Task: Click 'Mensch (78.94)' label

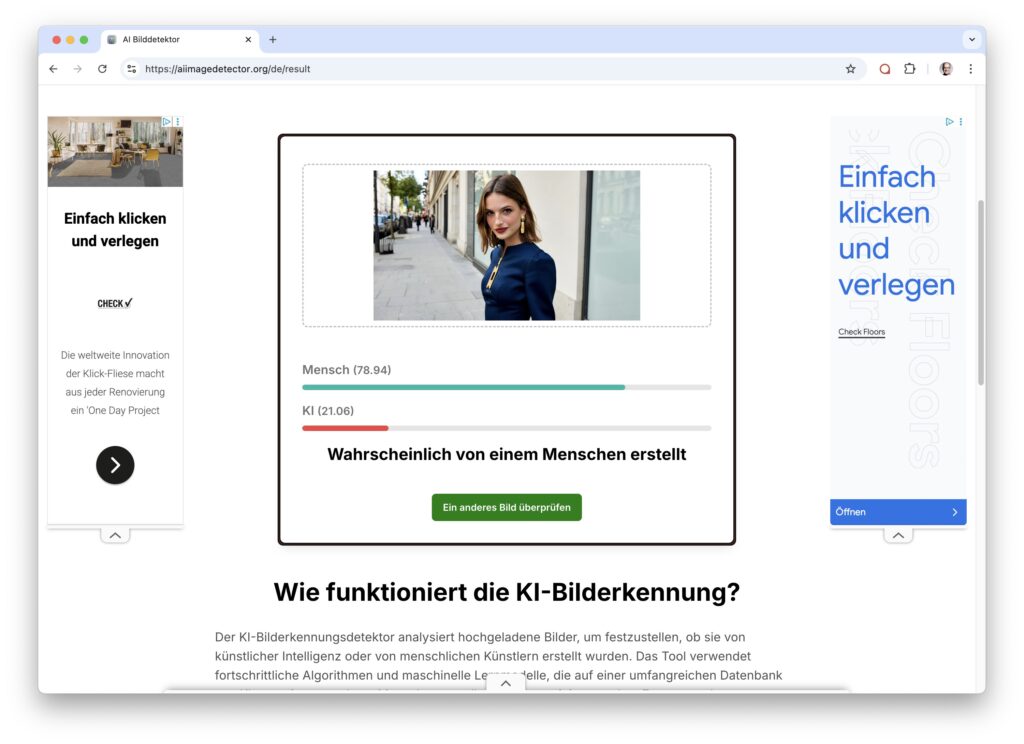Action: 346,370
